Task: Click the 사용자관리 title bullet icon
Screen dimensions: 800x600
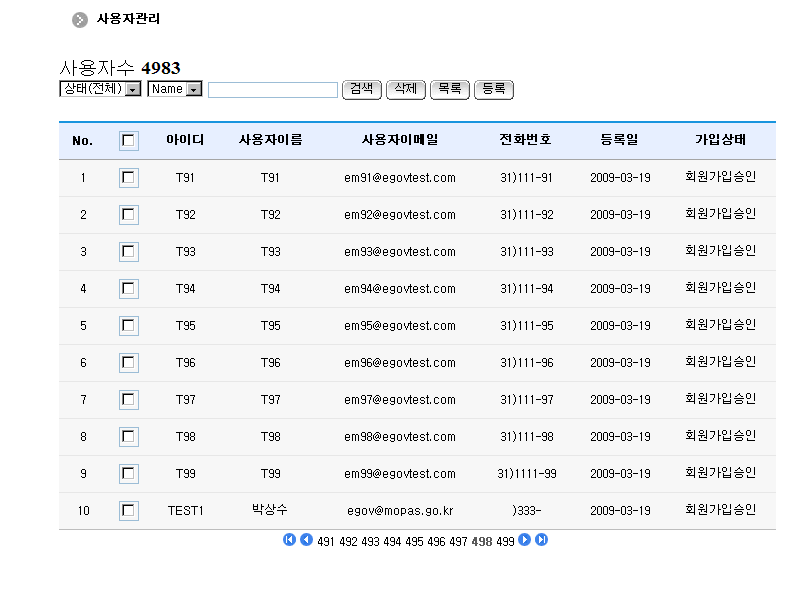Action: point(80,20)
